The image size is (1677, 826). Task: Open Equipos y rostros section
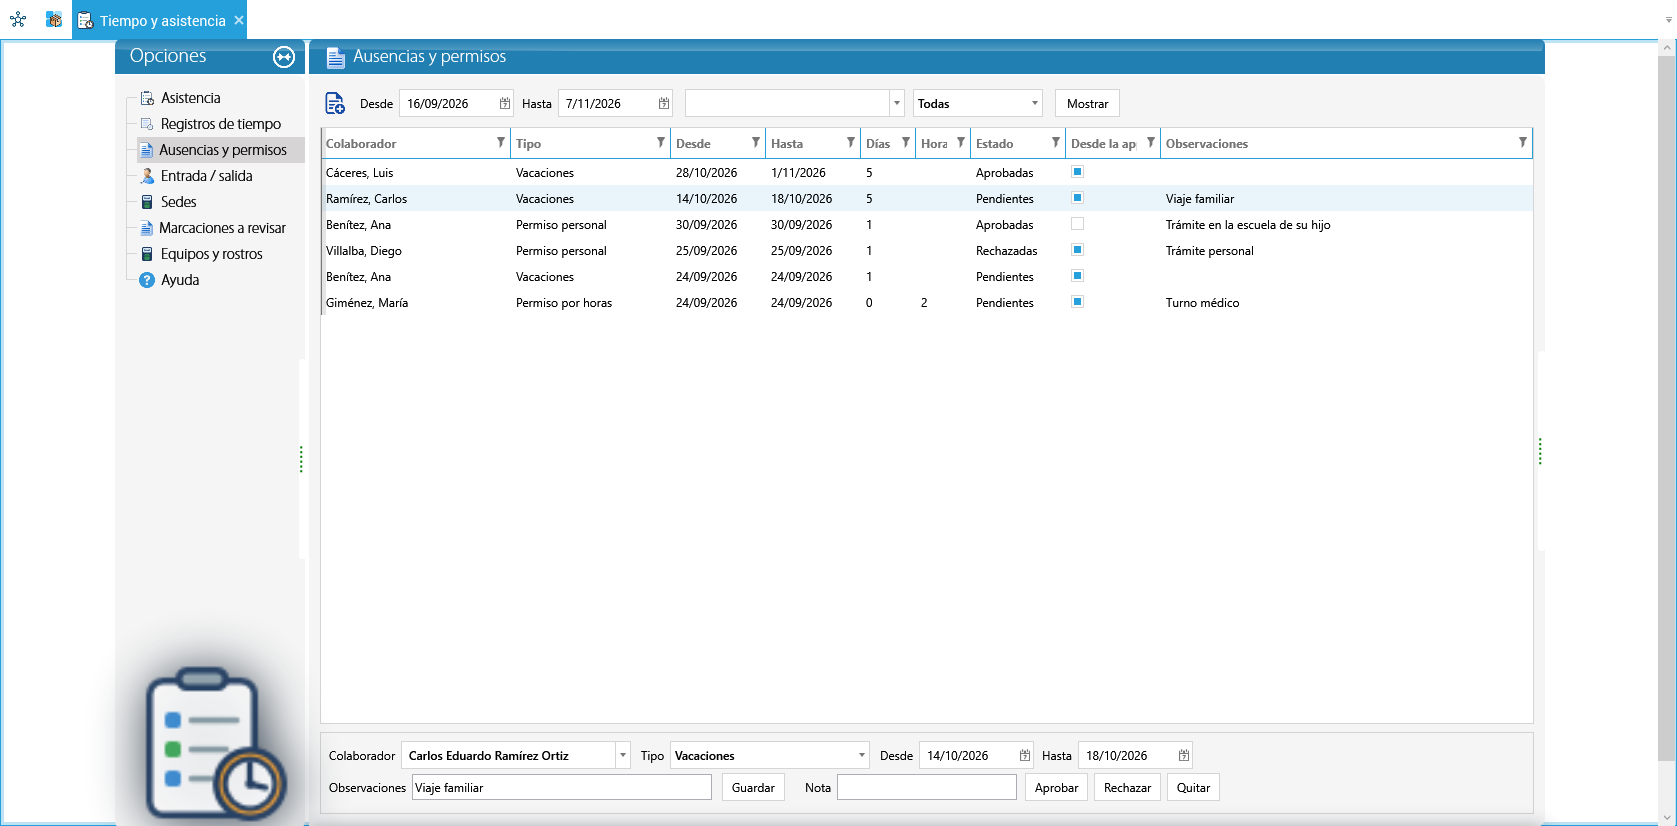tap(211, 254)
